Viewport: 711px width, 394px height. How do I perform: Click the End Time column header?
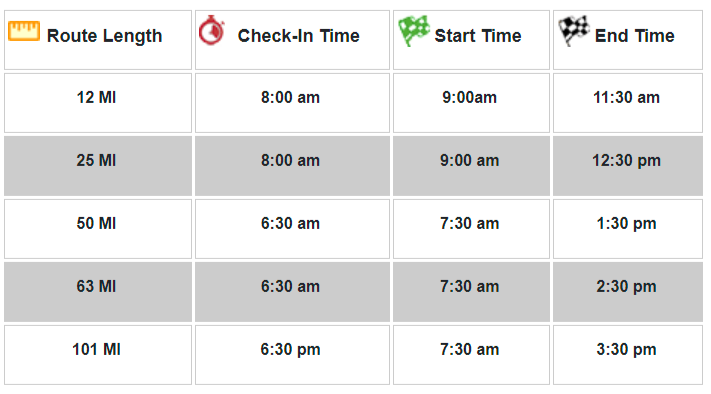(x=628, y=40)
